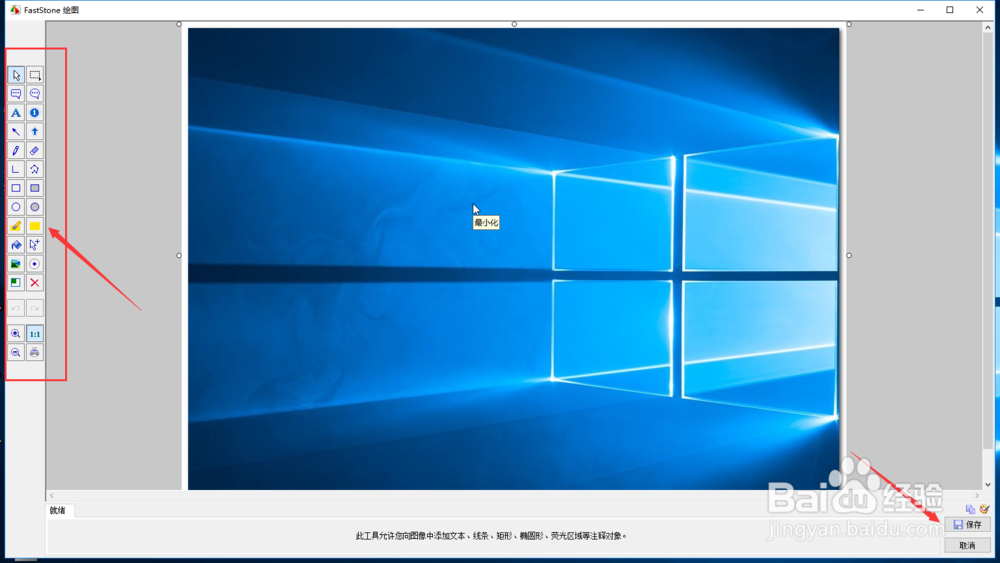
Task: Pick the hollow rectangle tool
Action: pos(16,188)
